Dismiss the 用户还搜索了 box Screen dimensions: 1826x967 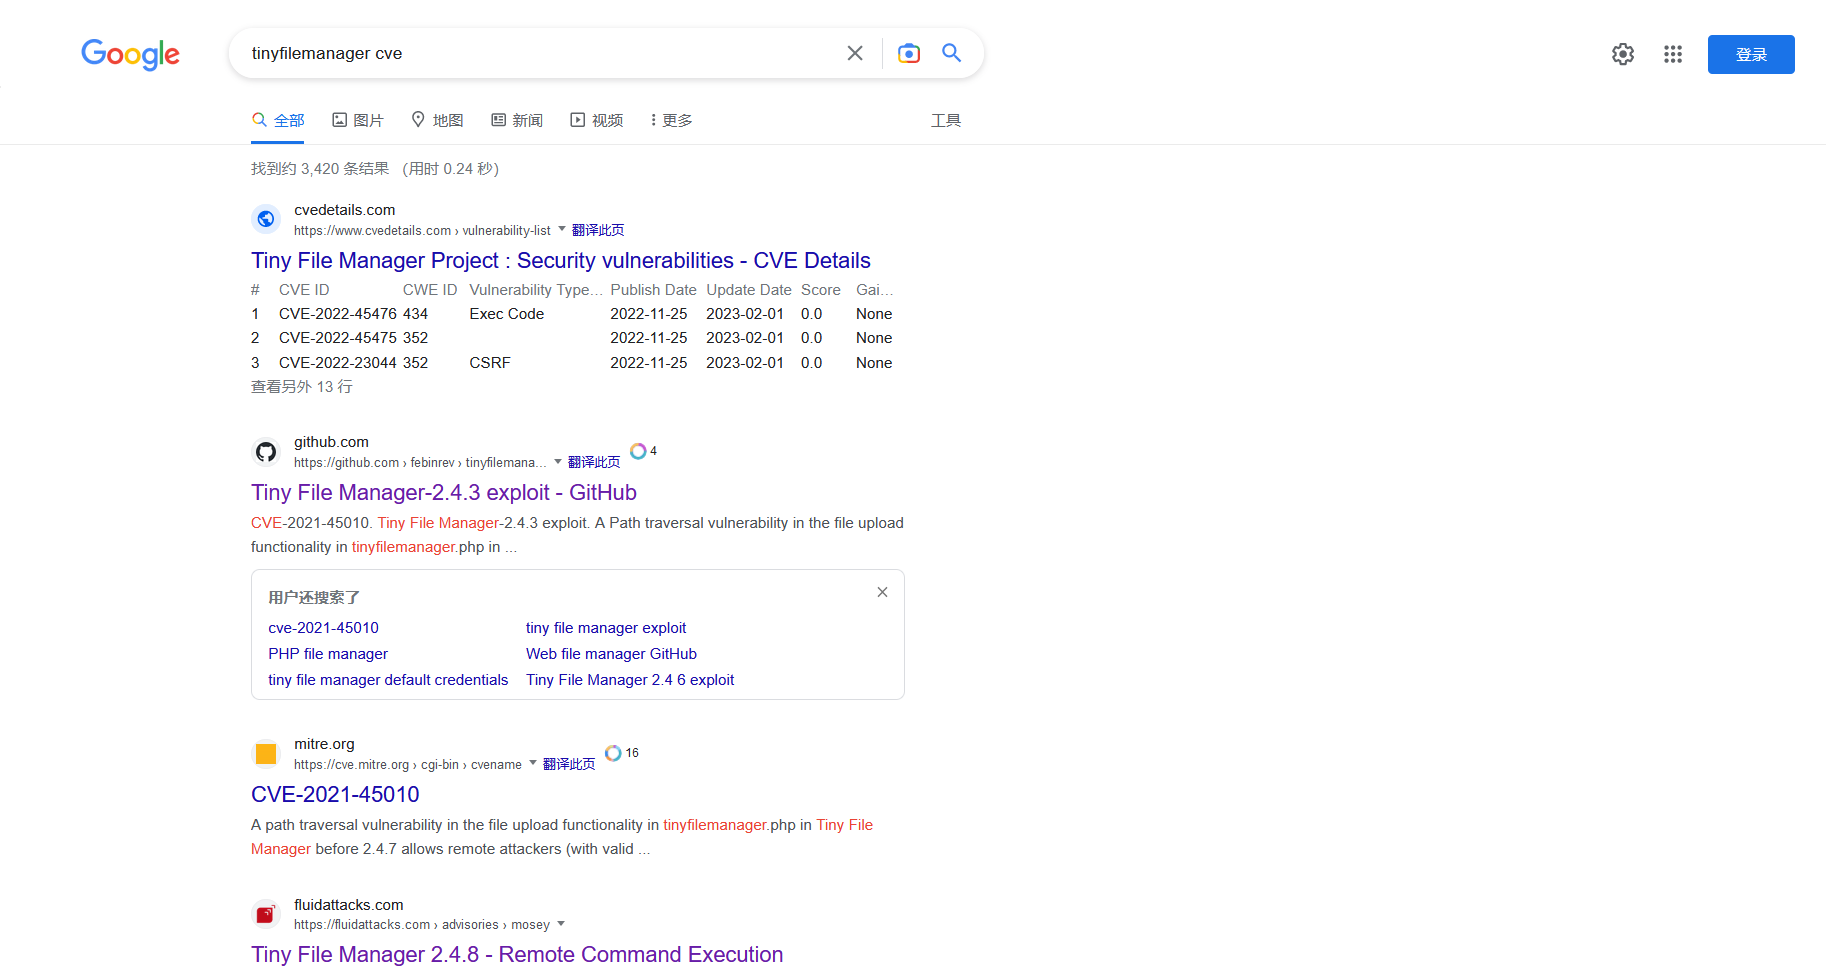(882, 592)
